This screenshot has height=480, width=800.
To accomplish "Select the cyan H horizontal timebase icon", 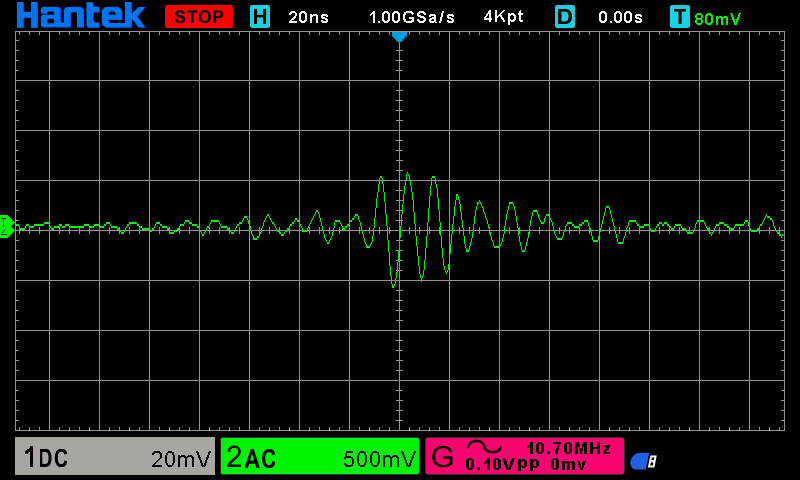I will (x=260, y=17).
